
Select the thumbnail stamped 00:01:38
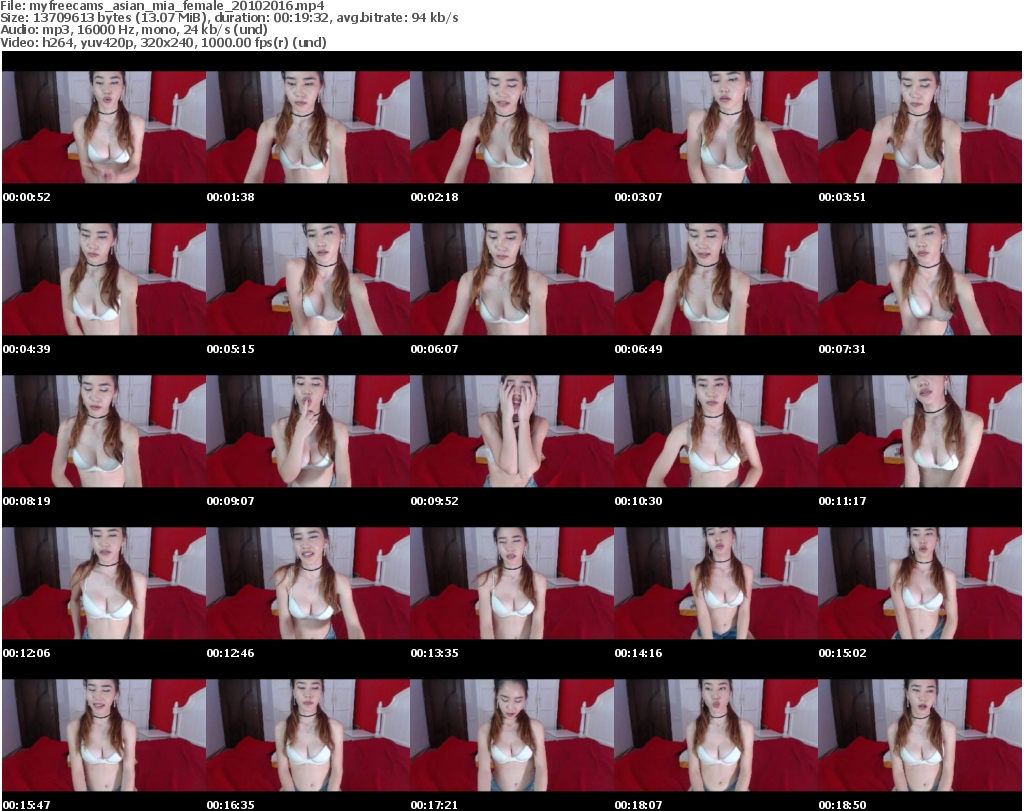coord(308,127)
